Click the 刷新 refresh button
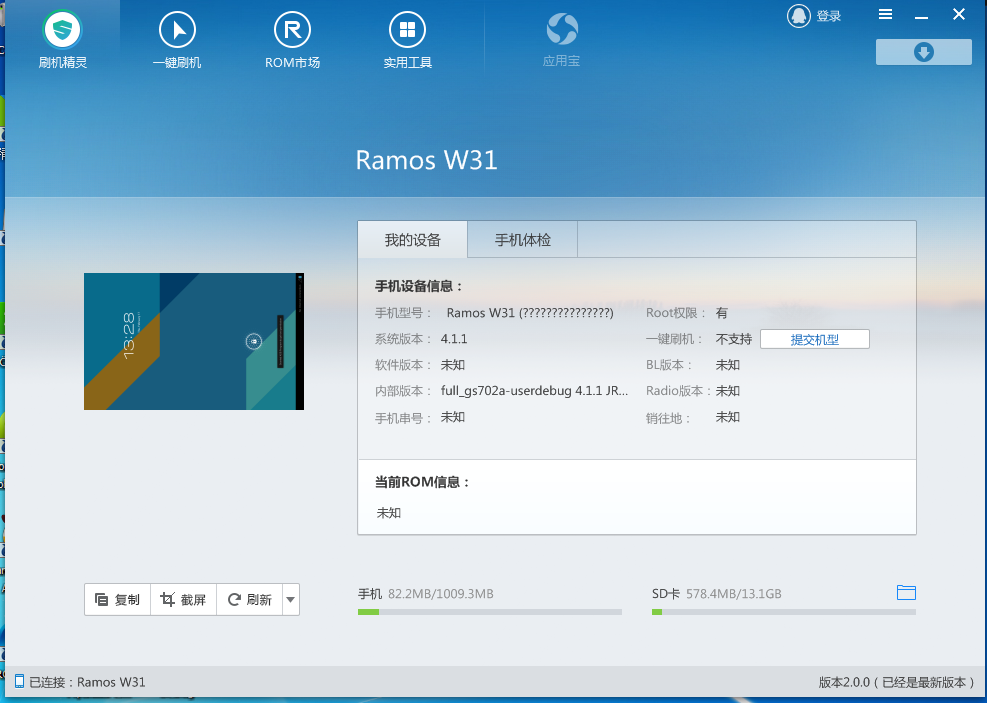 [x=249, y=600]
